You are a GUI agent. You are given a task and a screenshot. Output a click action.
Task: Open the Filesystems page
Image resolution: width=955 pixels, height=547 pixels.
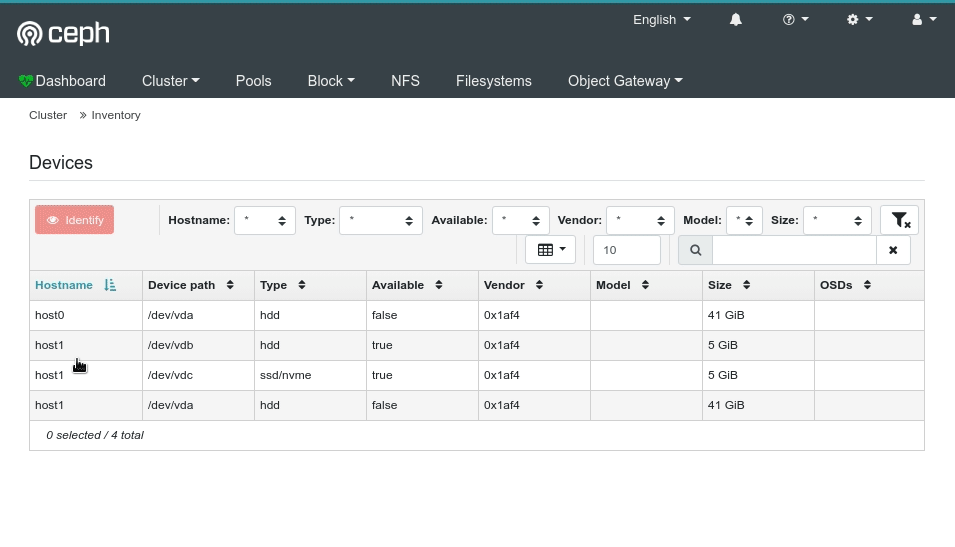tap(493, 81)
